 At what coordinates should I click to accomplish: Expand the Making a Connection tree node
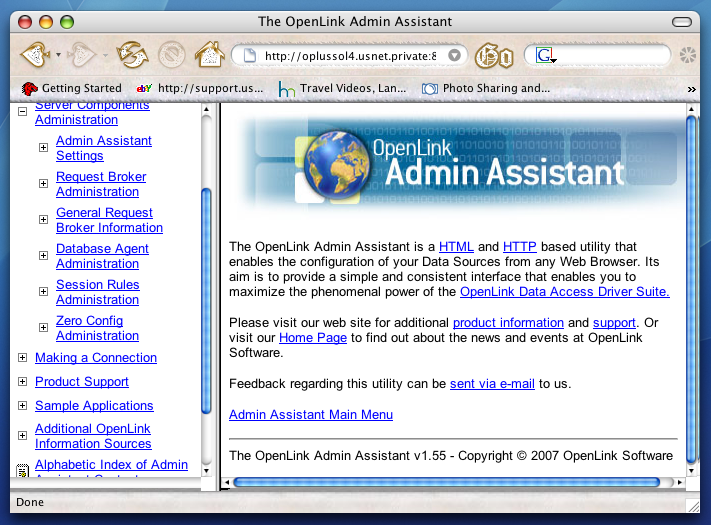point(23,358)
